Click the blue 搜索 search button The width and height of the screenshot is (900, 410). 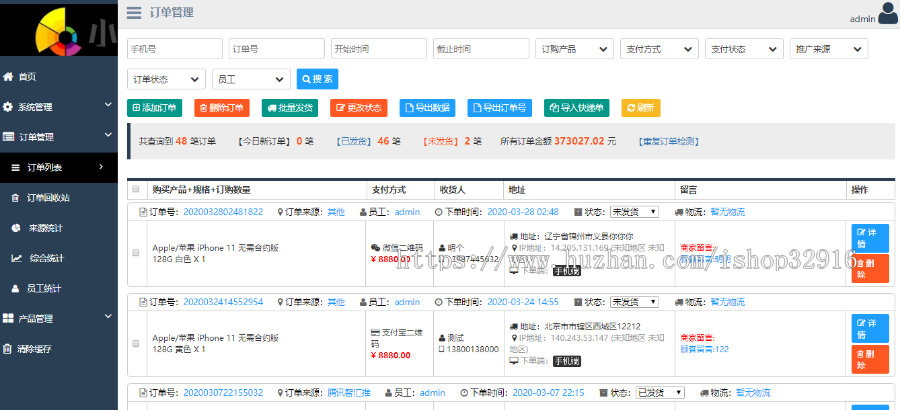317,79
